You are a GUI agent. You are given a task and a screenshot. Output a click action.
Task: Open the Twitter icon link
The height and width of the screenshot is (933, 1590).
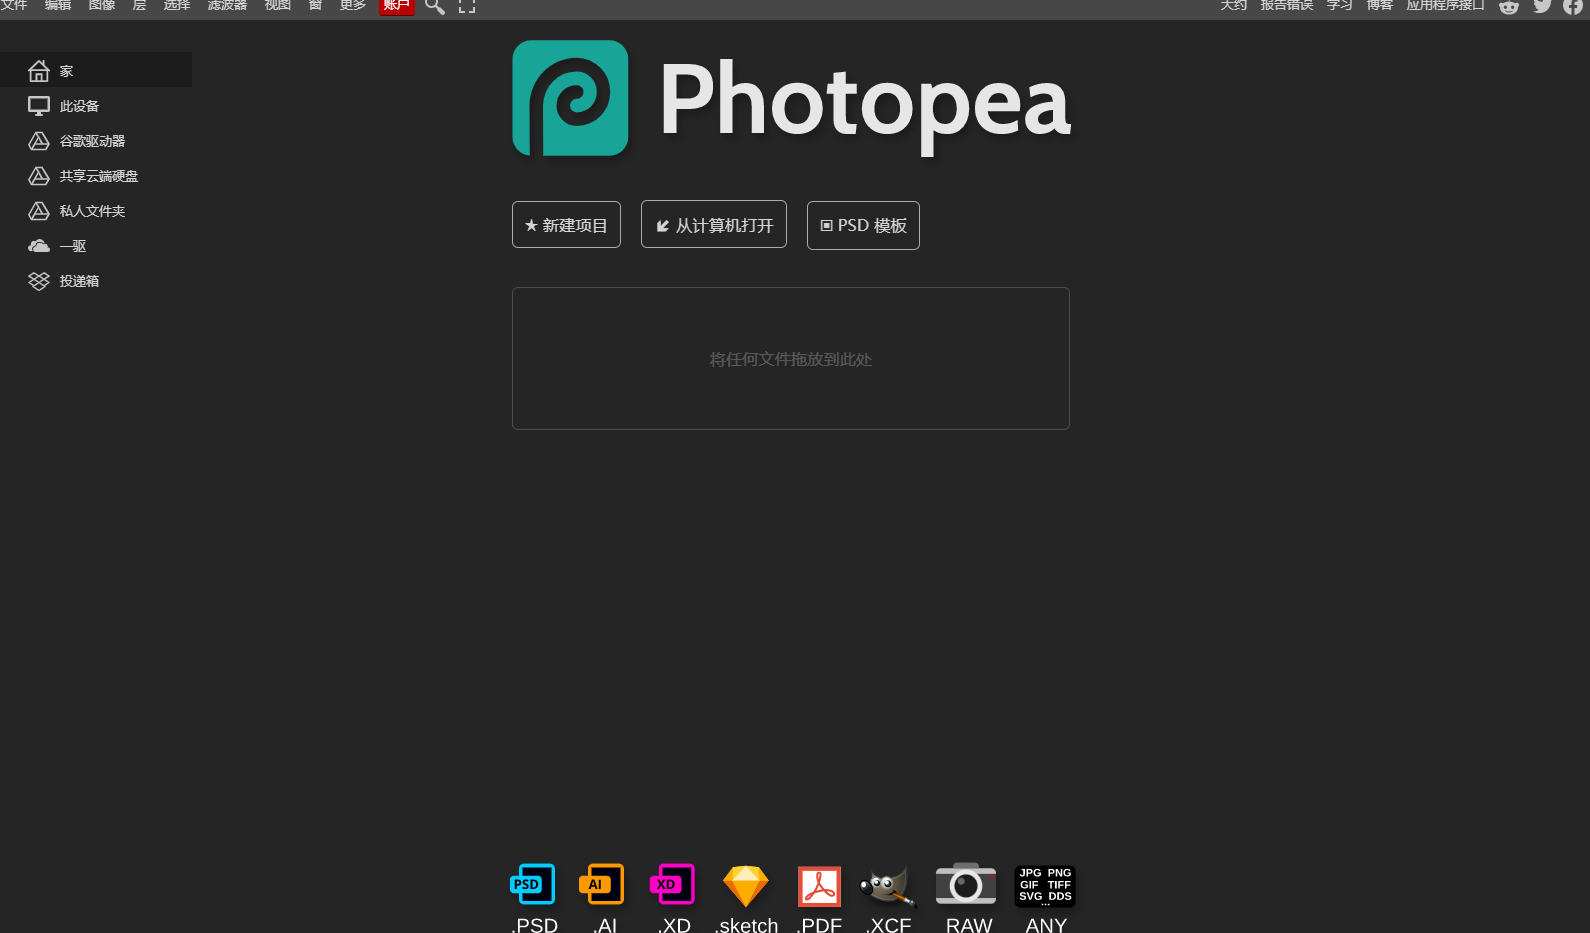pos(1543,6)
